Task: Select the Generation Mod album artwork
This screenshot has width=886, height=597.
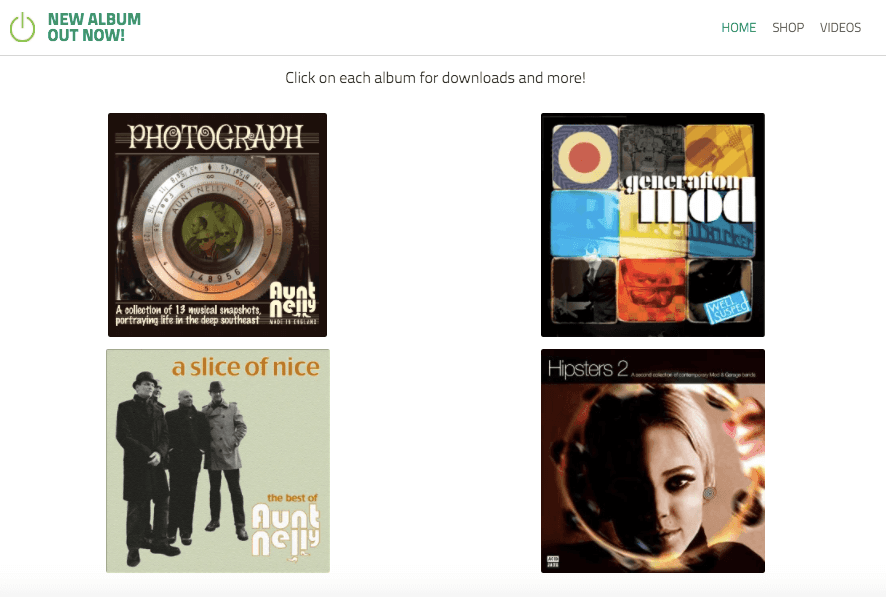Action: point(652,223)
